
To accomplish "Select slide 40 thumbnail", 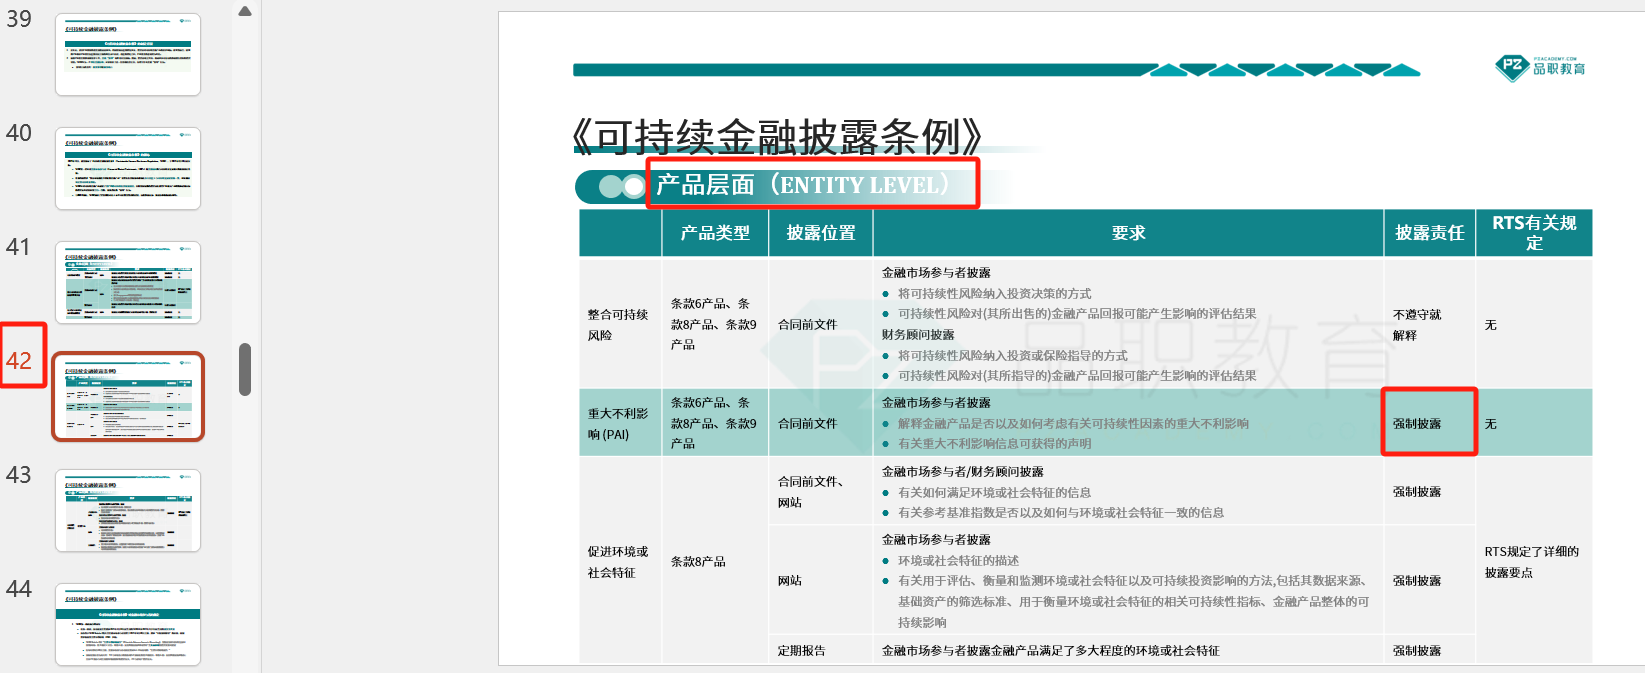I will pos(128,168).
